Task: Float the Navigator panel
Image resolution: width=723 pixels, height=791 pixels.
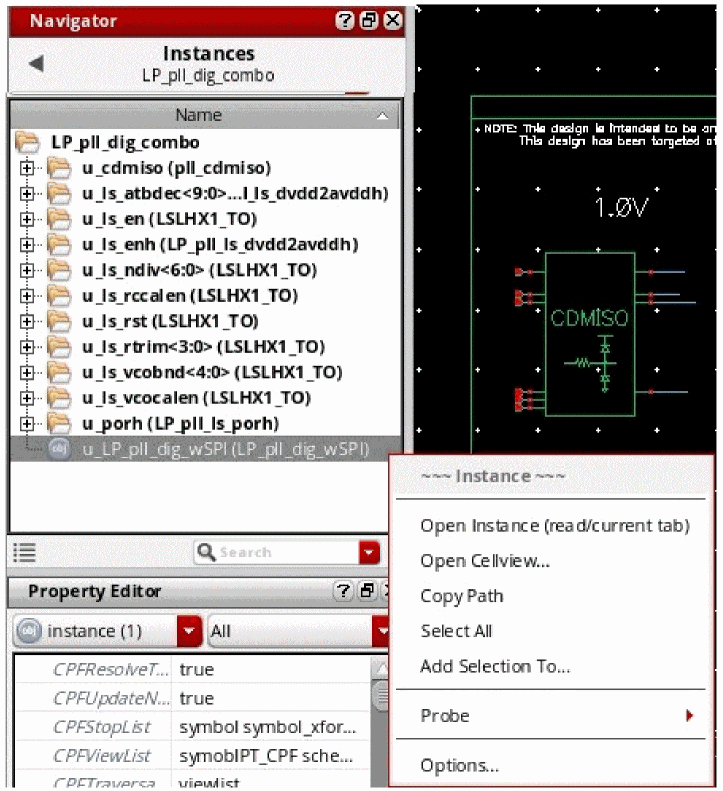Action: pos(369,21)
